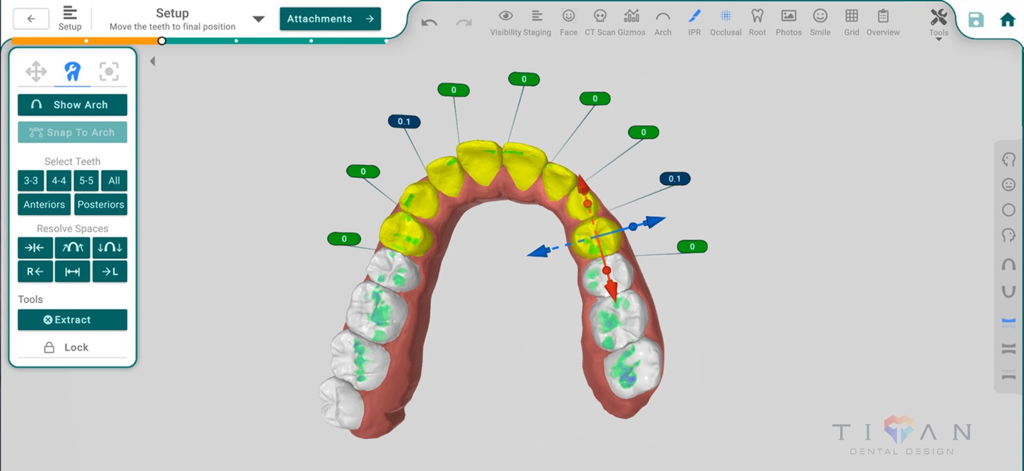Switch to the move arrows tab
Screen dimensions: 1024x471
[36, 71]
